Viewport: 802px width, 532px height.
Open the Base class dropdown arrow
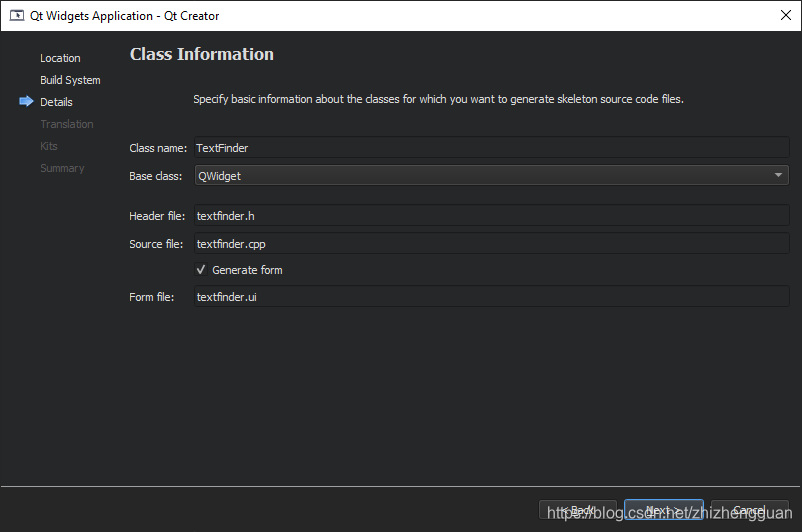(778, 175)
